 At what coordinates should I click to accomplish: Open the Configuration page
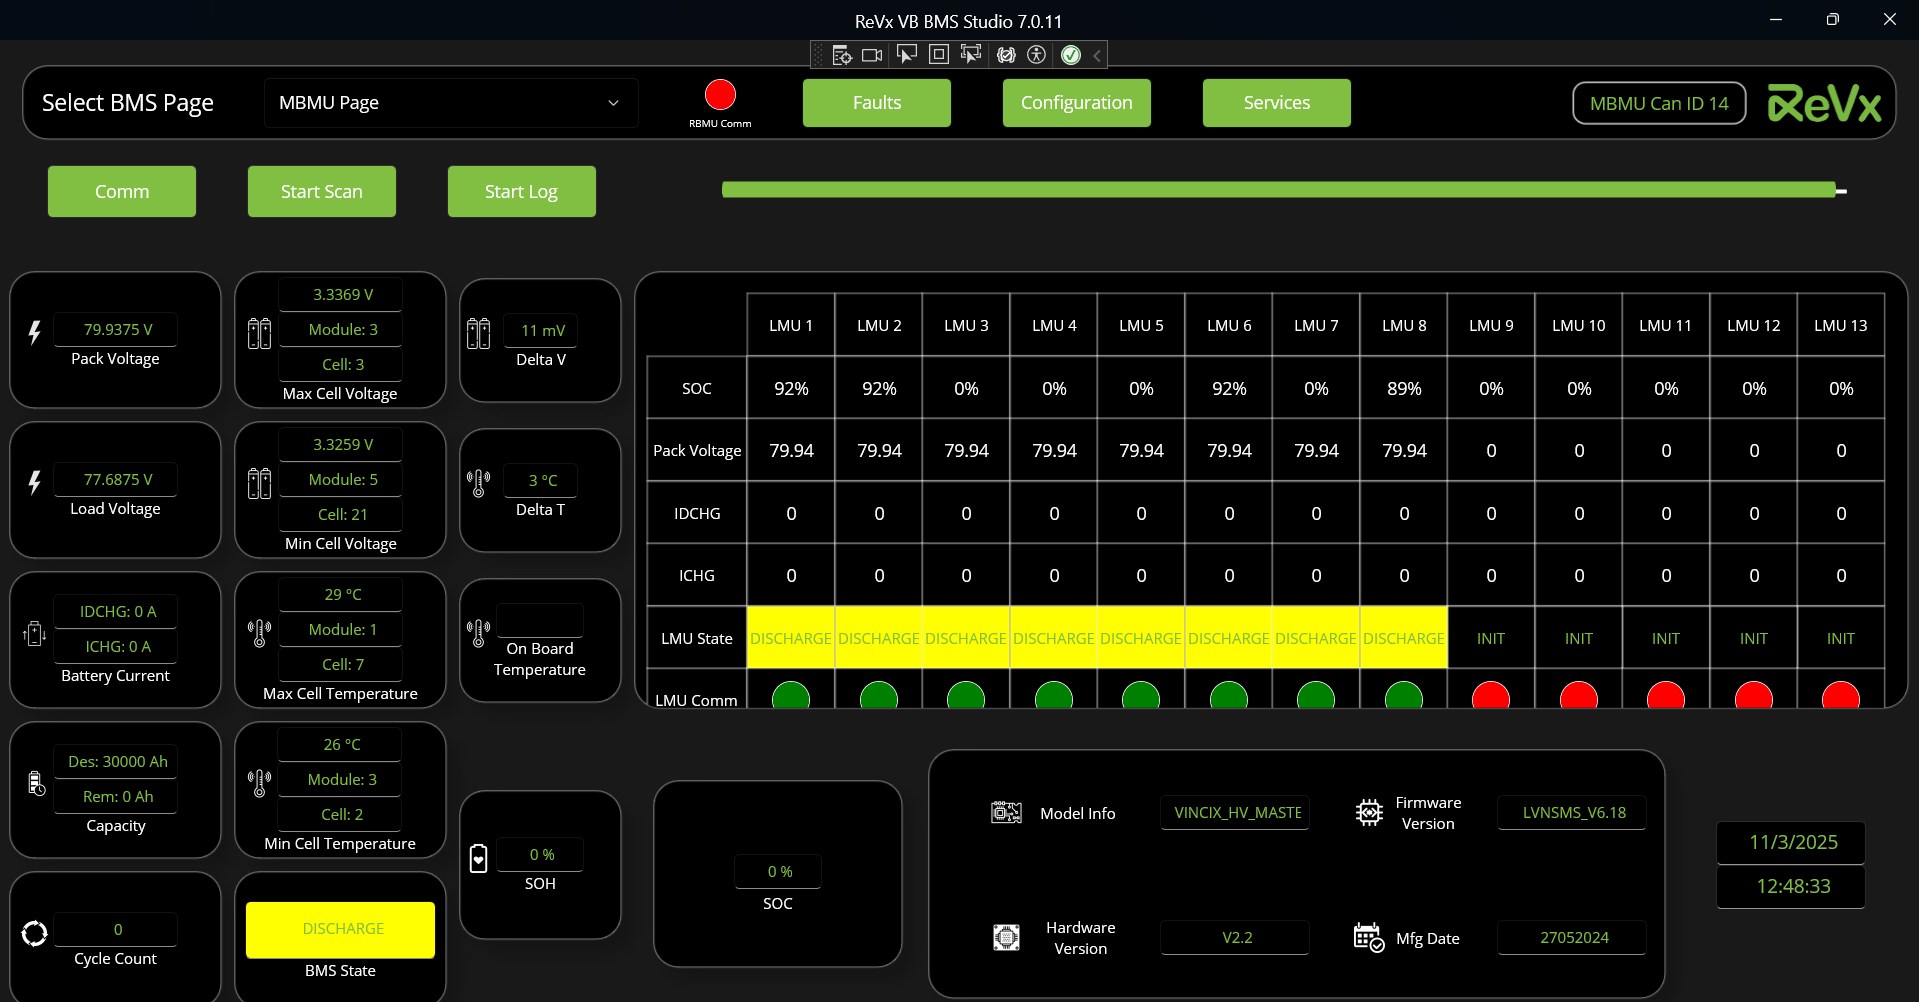[x=1077, y=103]
